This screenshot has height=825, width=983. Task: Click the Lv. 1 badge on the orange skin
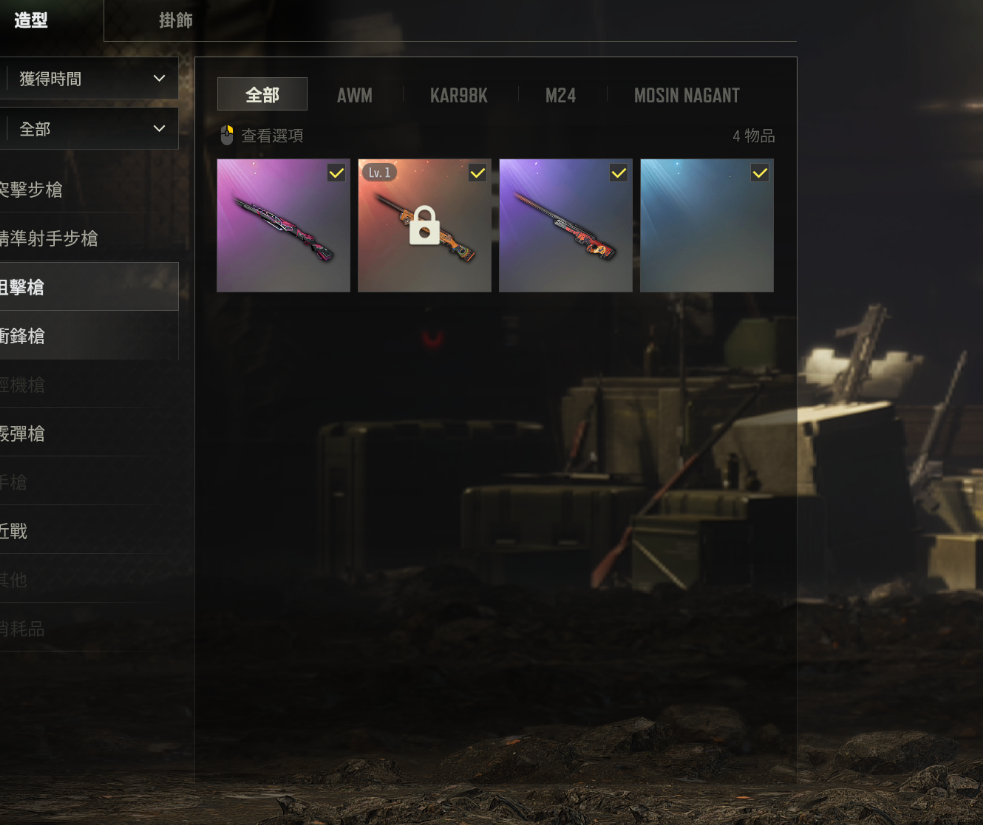(x=379, y=172)
